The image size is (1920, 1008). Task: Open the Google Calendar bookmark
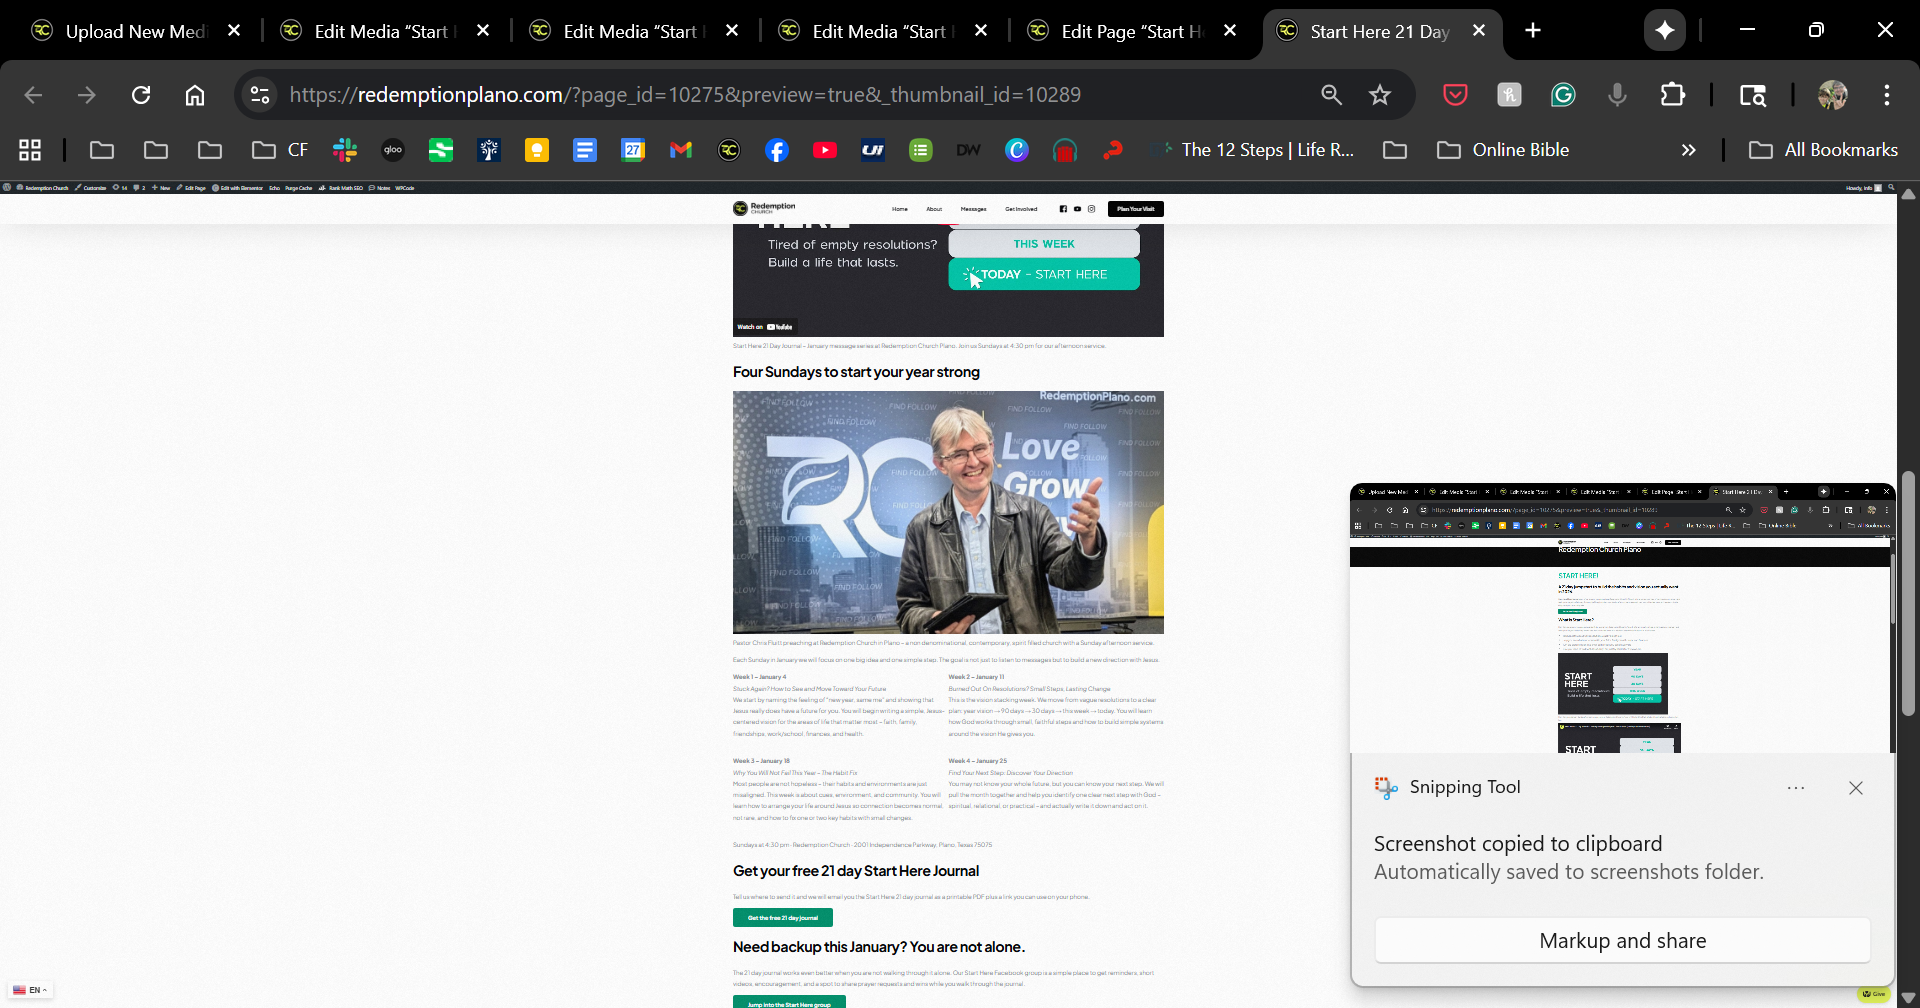coord(633,150)
